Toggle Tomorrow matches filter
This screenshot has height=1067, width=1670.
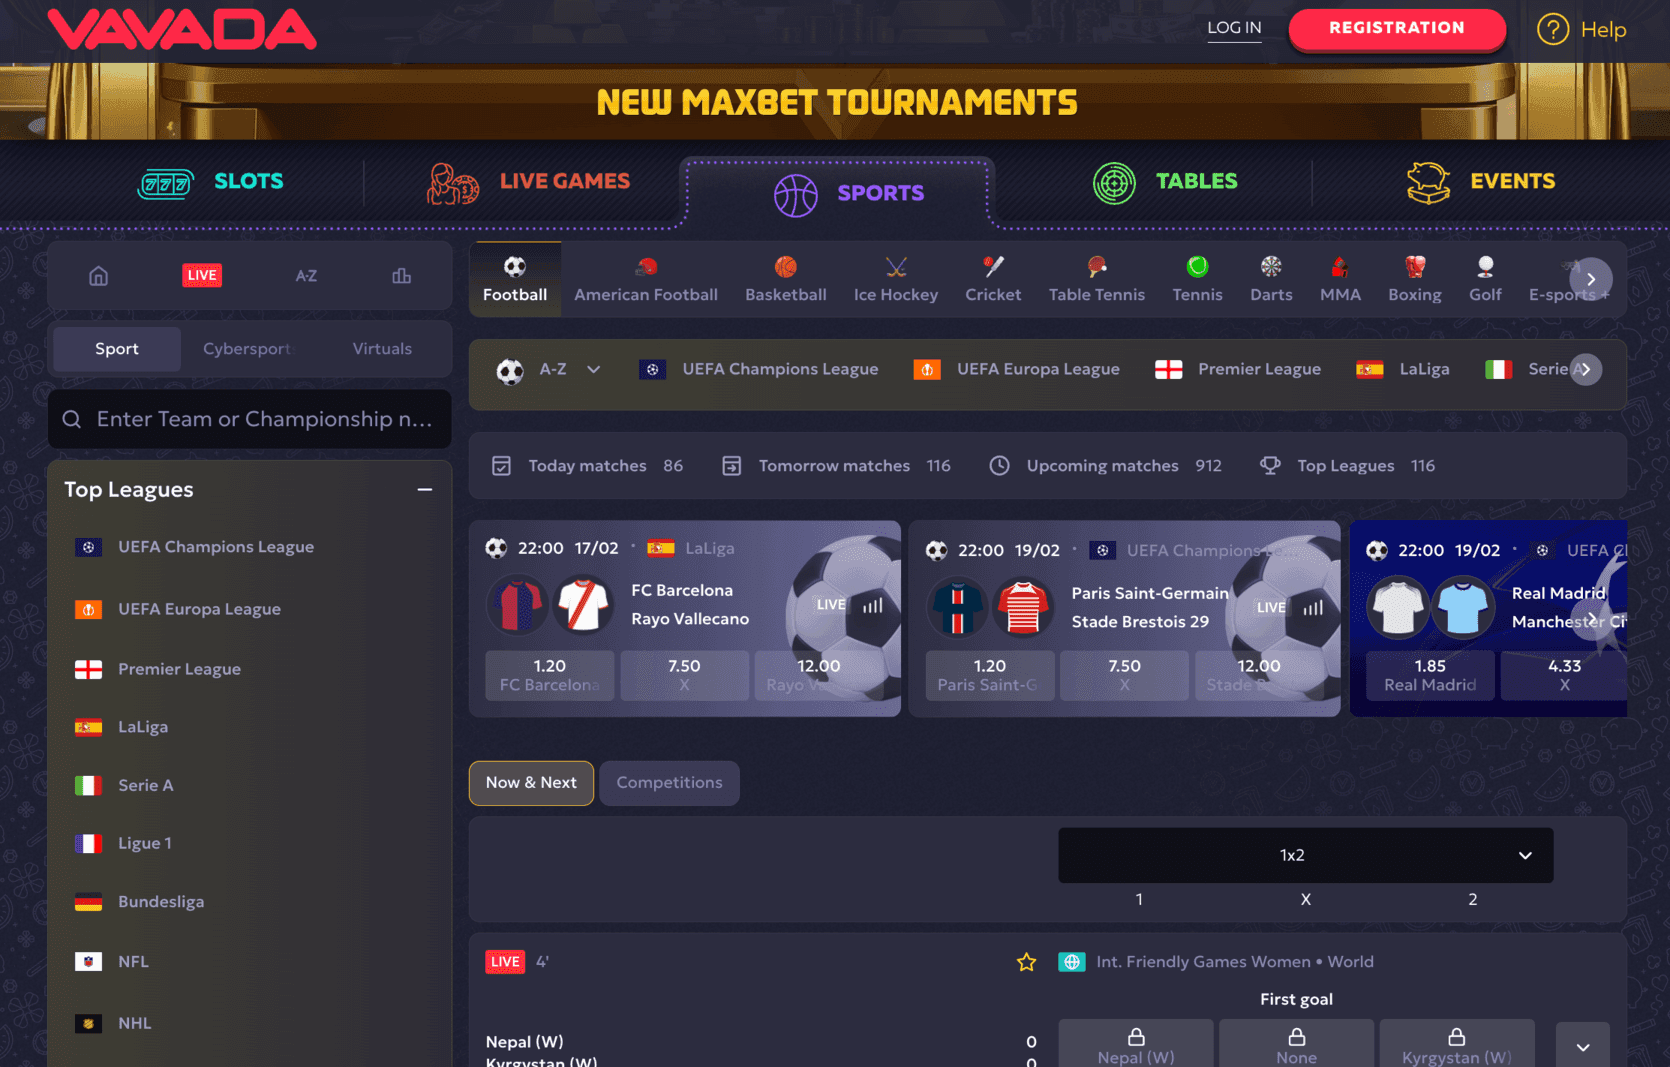click(x=836, y=466)
